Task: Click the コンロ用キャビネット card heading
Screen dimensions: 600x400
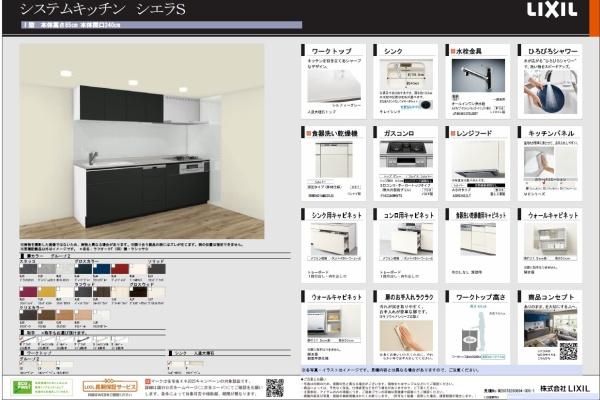Action: point(409,215)
